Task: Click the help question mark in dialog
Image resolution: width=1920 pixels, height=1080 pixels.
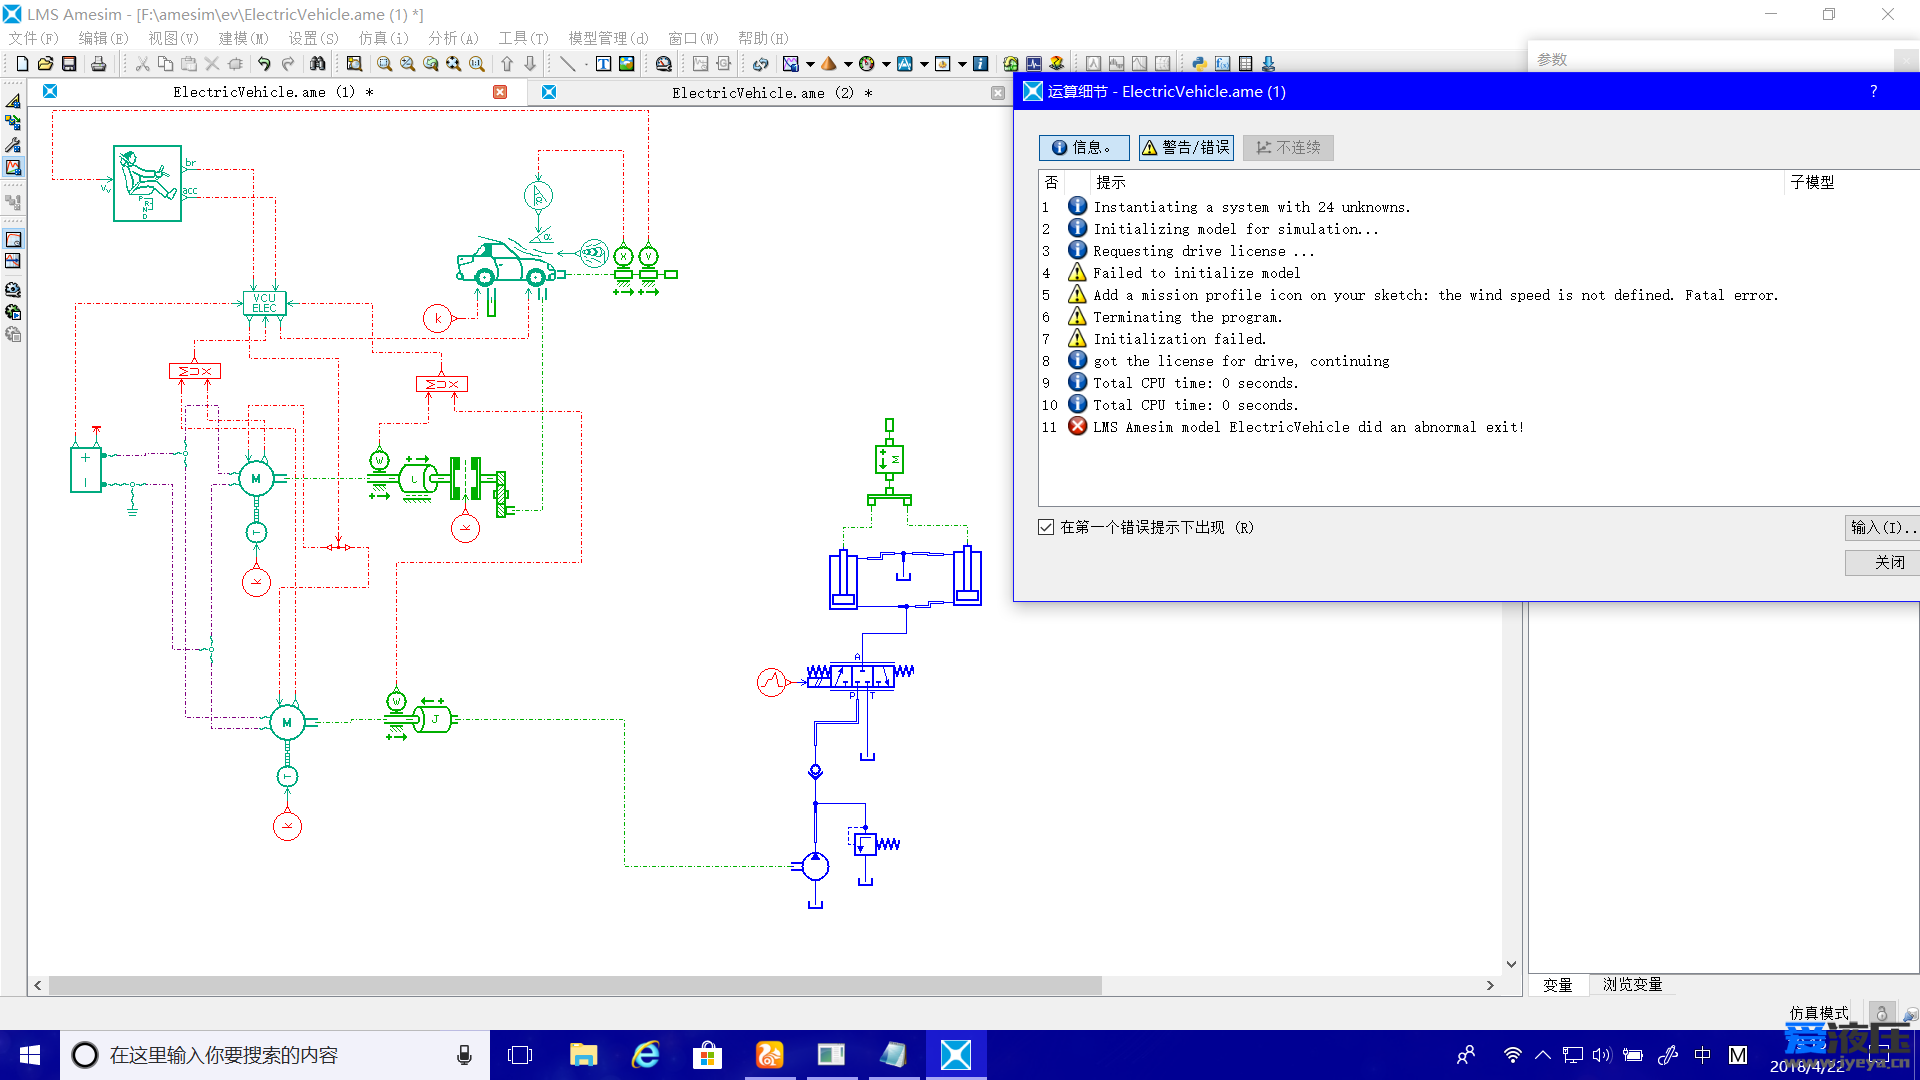Action: coord(1874,91)
